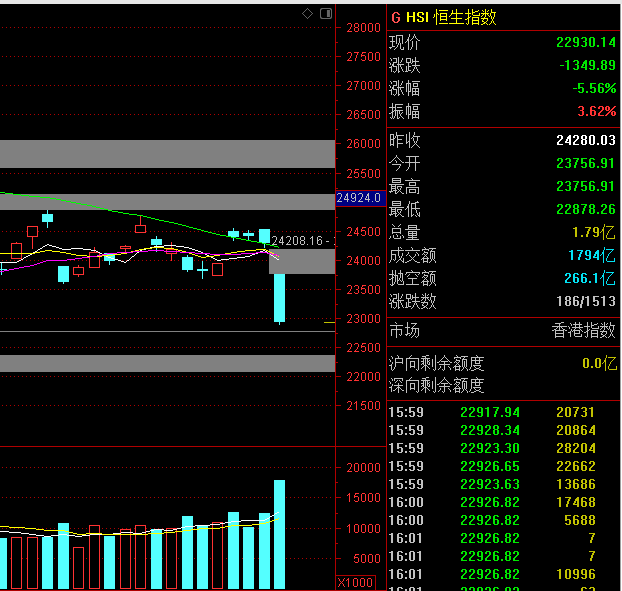Click the 23000 price axis label

pos(363,319)
